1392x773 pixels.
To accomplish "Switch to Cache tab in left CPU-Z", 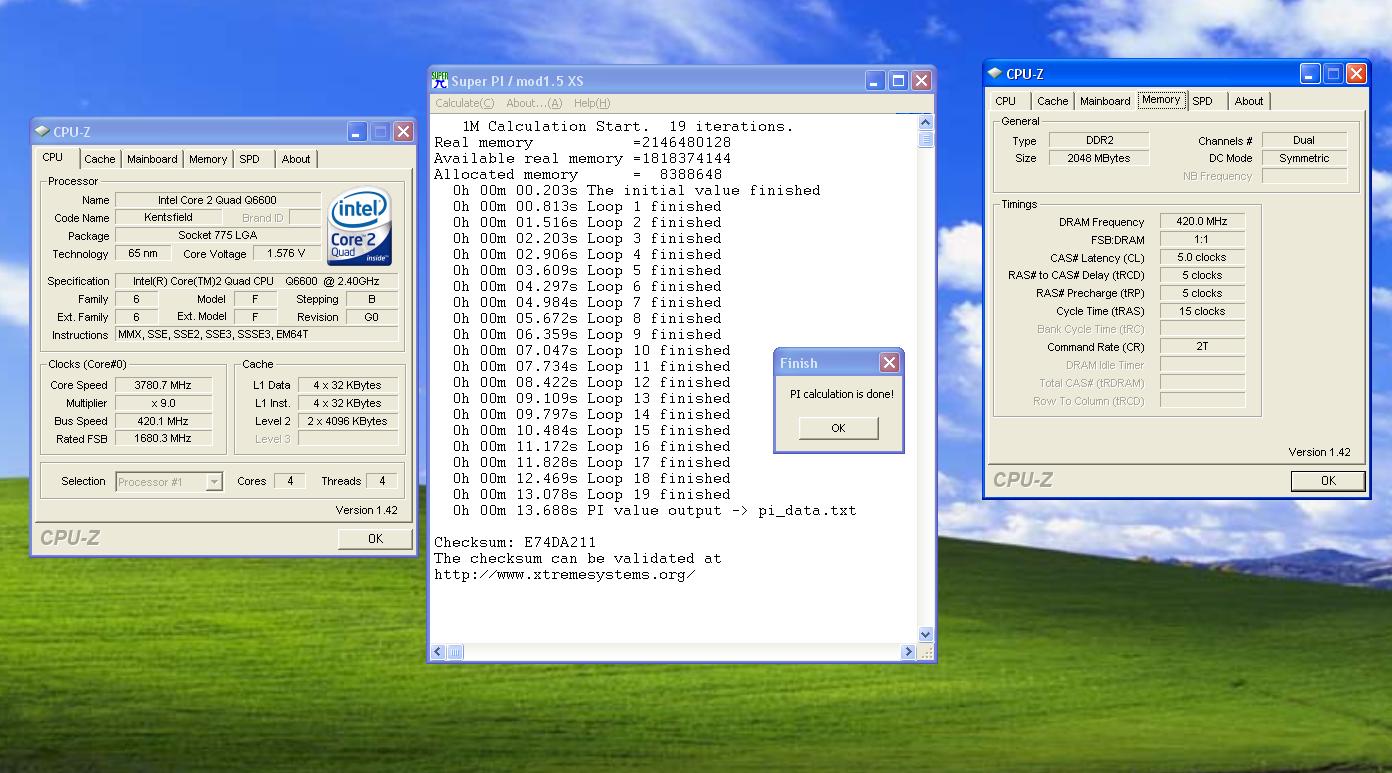I will [x=99, y=159].
